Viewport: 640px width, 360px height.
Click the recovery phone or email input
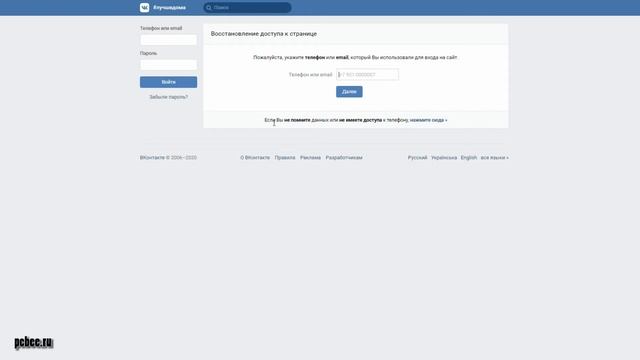tap(367, 75)
